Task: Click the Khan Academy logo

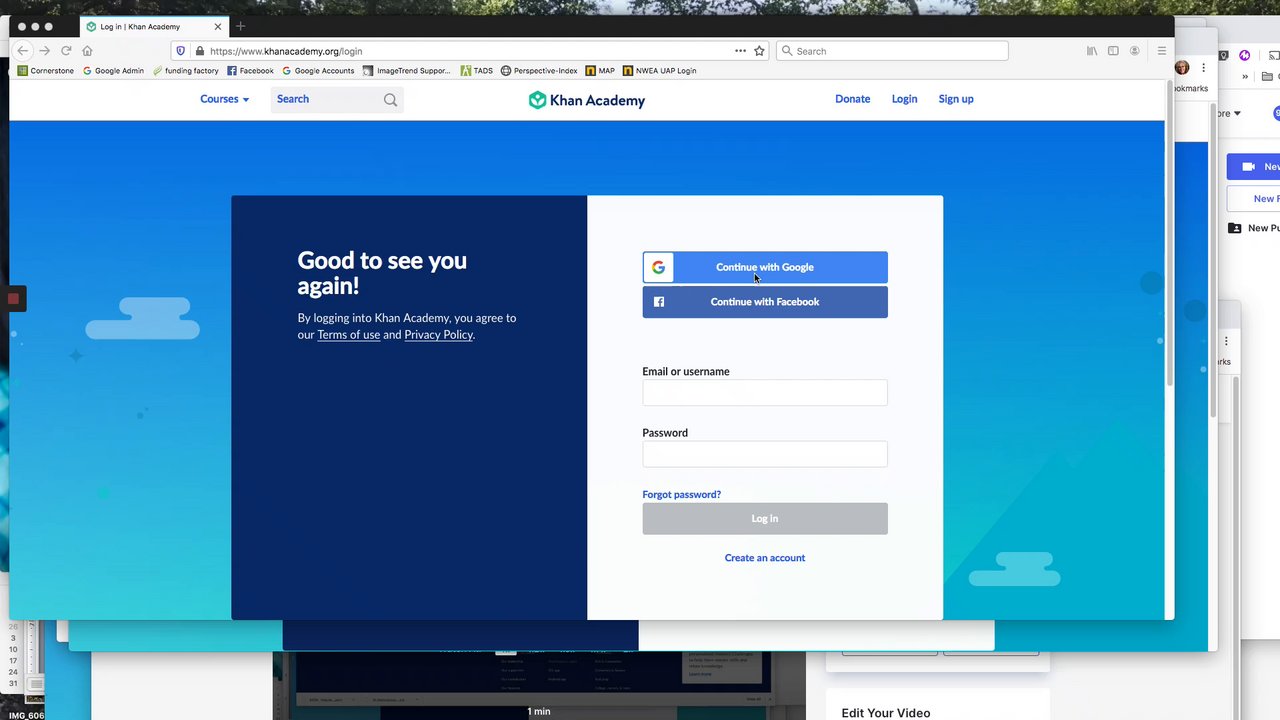Action: 587,100
